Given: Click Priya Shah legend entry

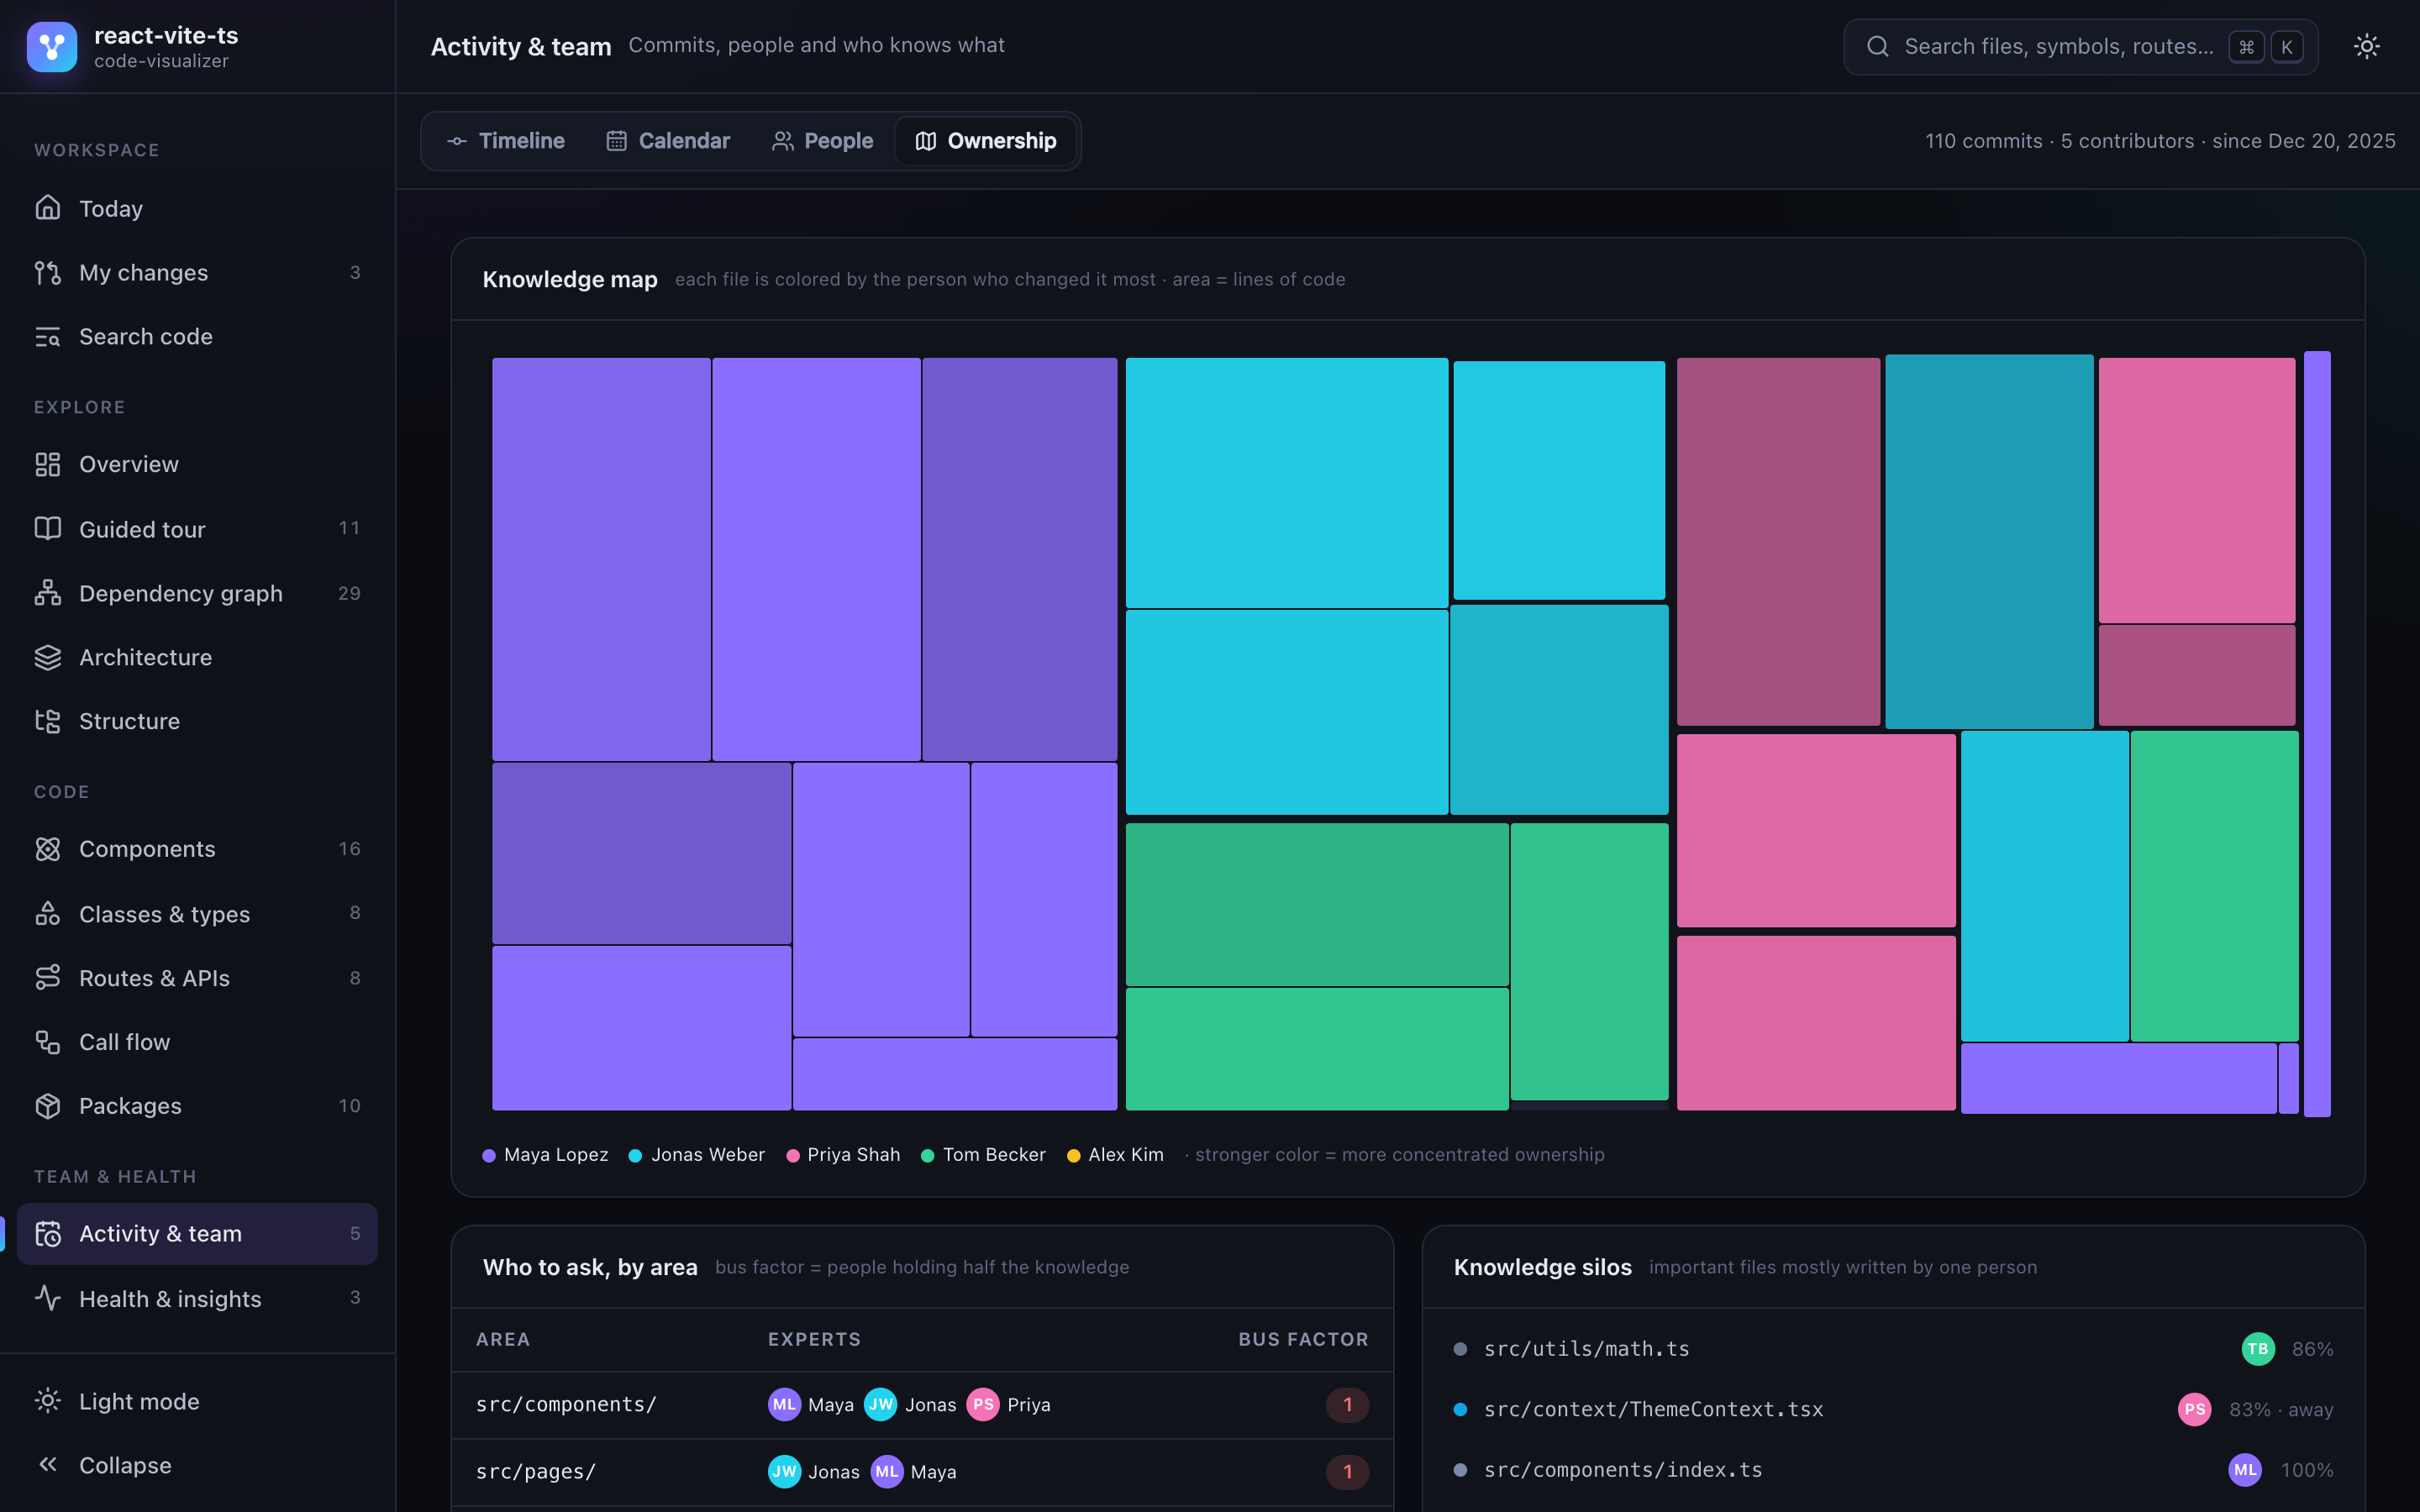Looking at the screenshot, I should 844,1155.
